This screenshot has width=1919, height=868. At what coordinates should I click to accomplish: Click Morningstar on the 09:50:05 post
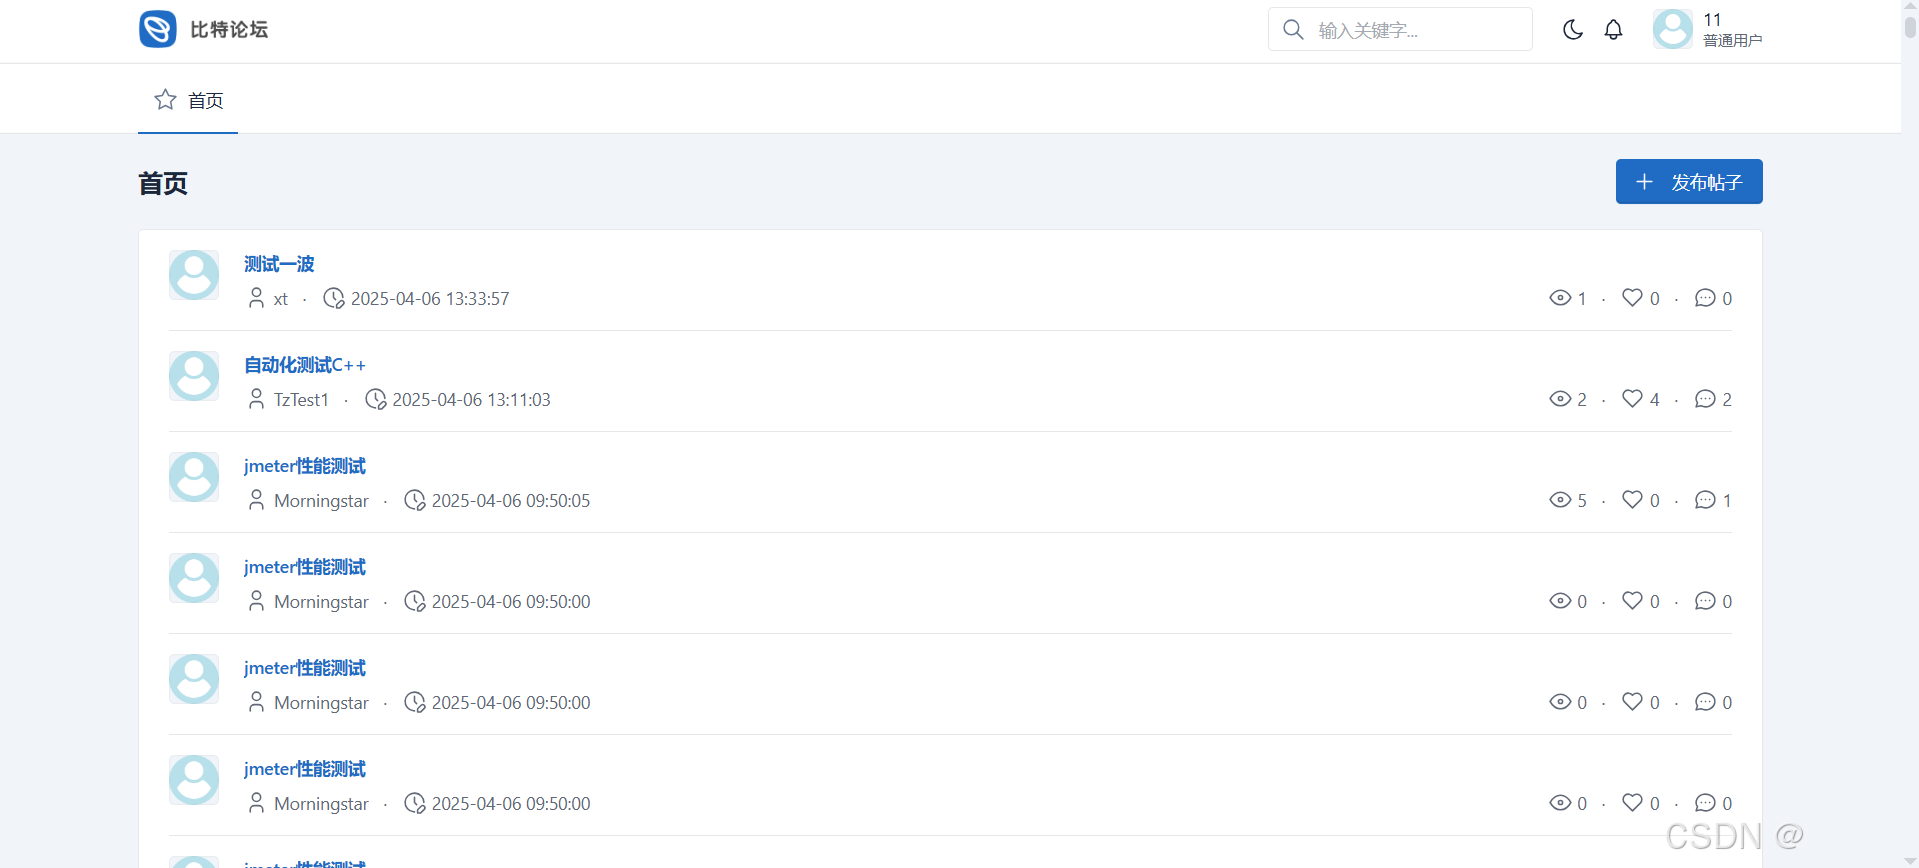(x=321, y=501)
